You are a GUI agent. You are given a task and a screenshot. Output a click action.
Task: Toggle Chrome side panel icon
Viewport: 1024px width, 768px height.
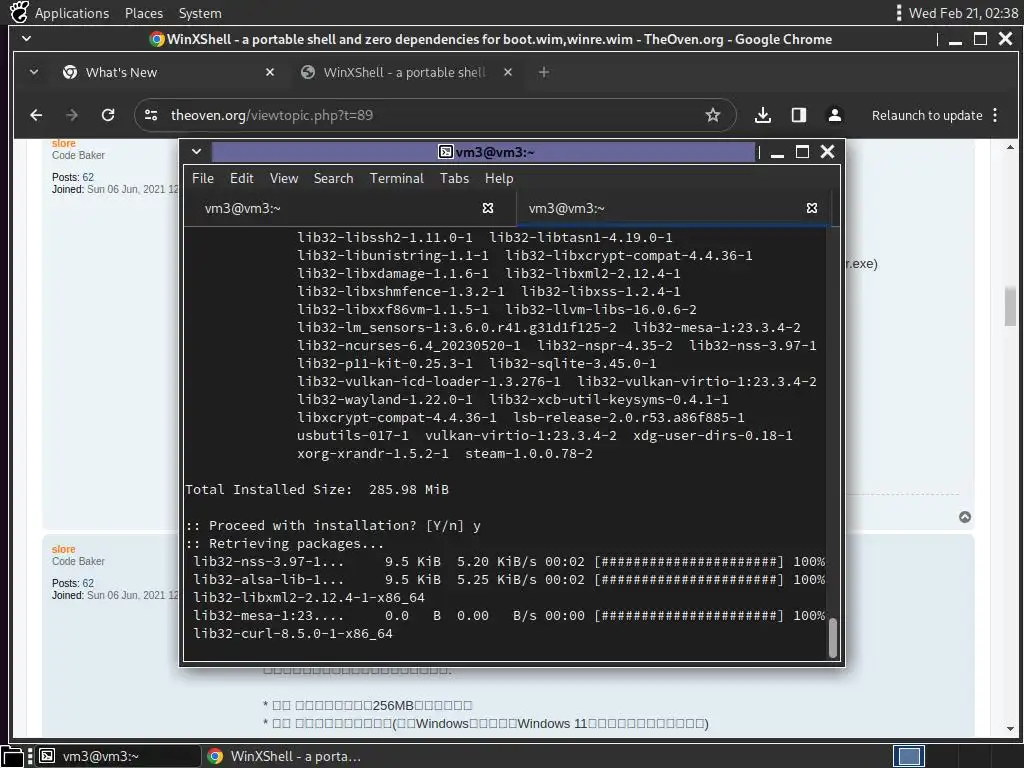coord(799,116)
